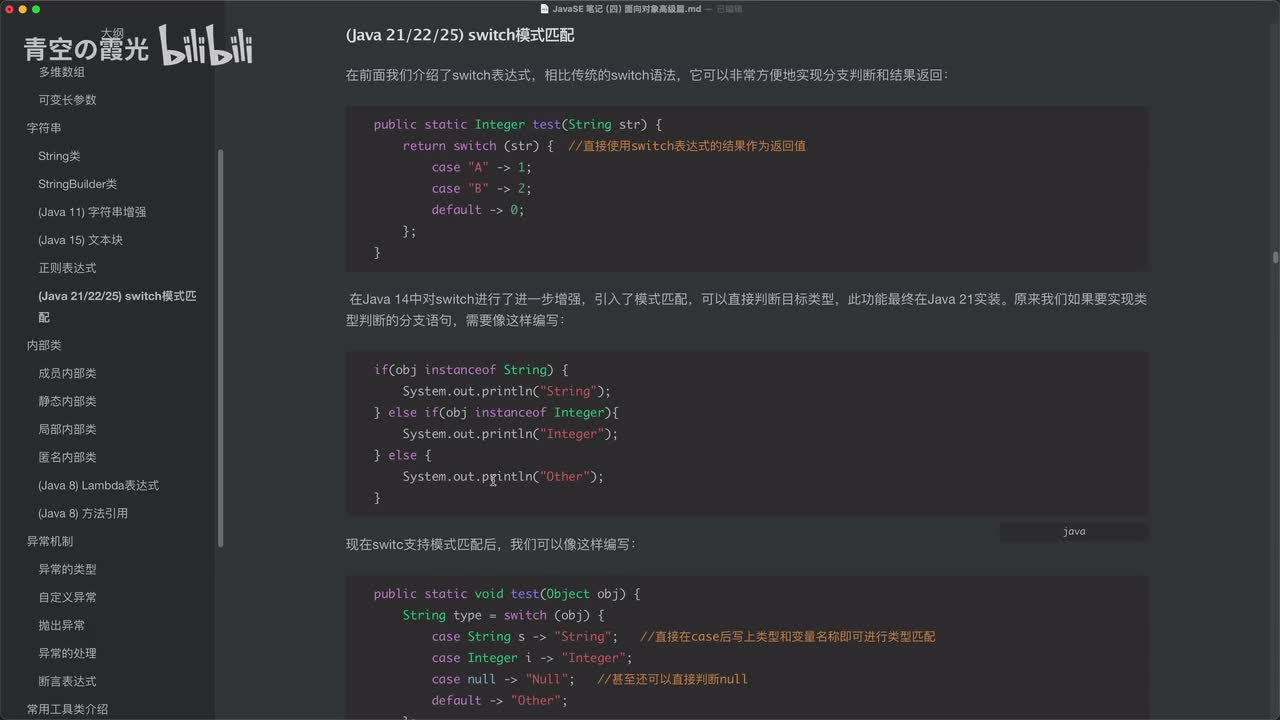Select the active switch模式匹配 outline entry
The width and height of the screenshot is (1280, 720).
click(x=117, y=307)
